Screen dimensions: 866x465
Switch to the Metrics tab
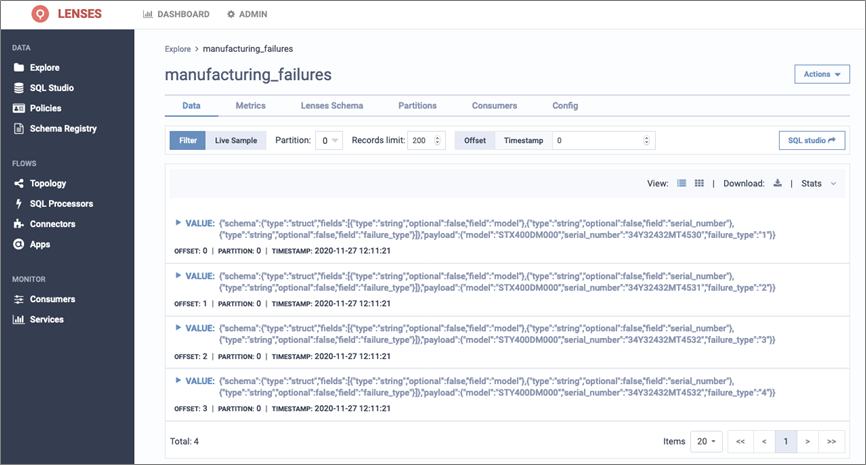pos(251,105)
